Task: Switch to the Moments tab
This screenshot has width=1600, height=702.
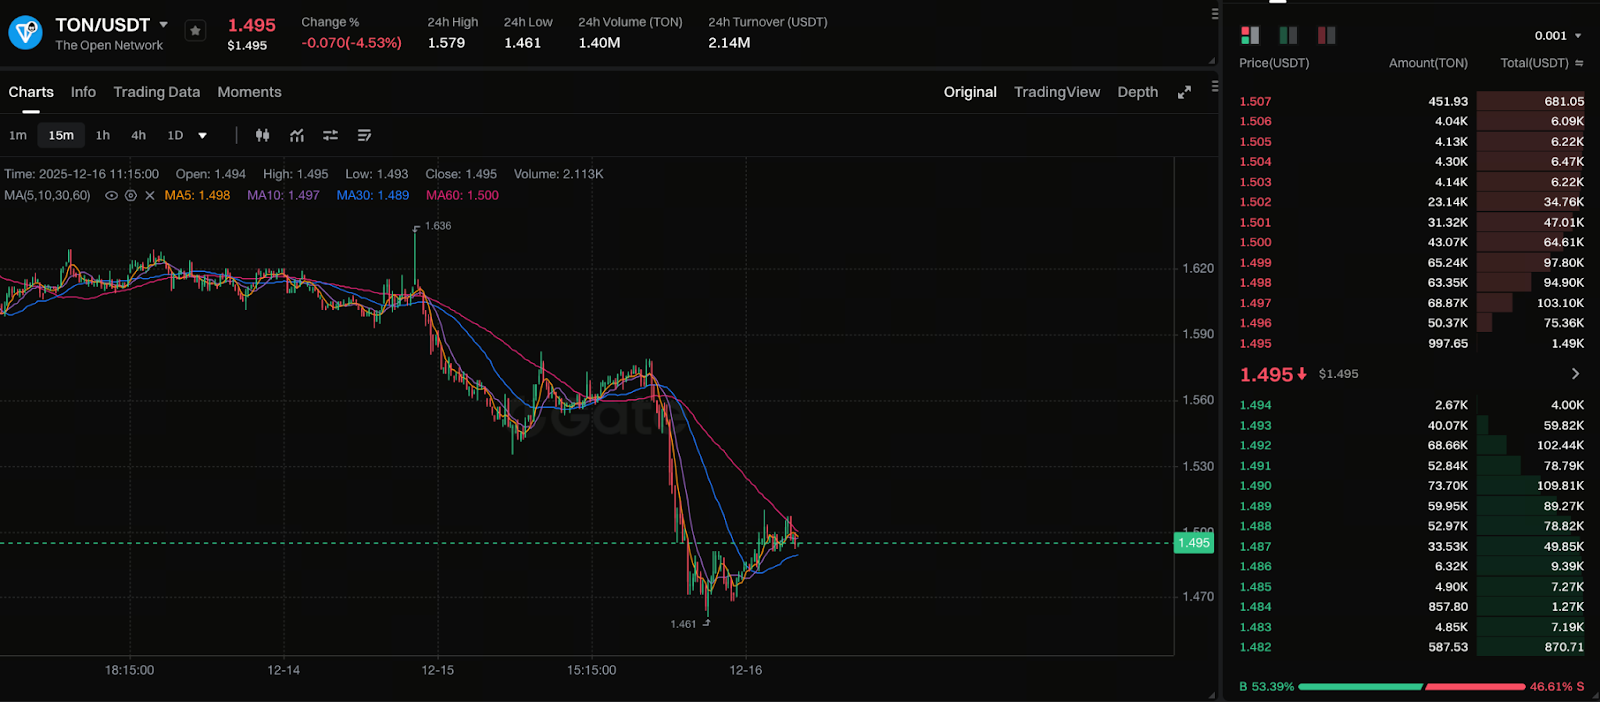Action: 249,92
